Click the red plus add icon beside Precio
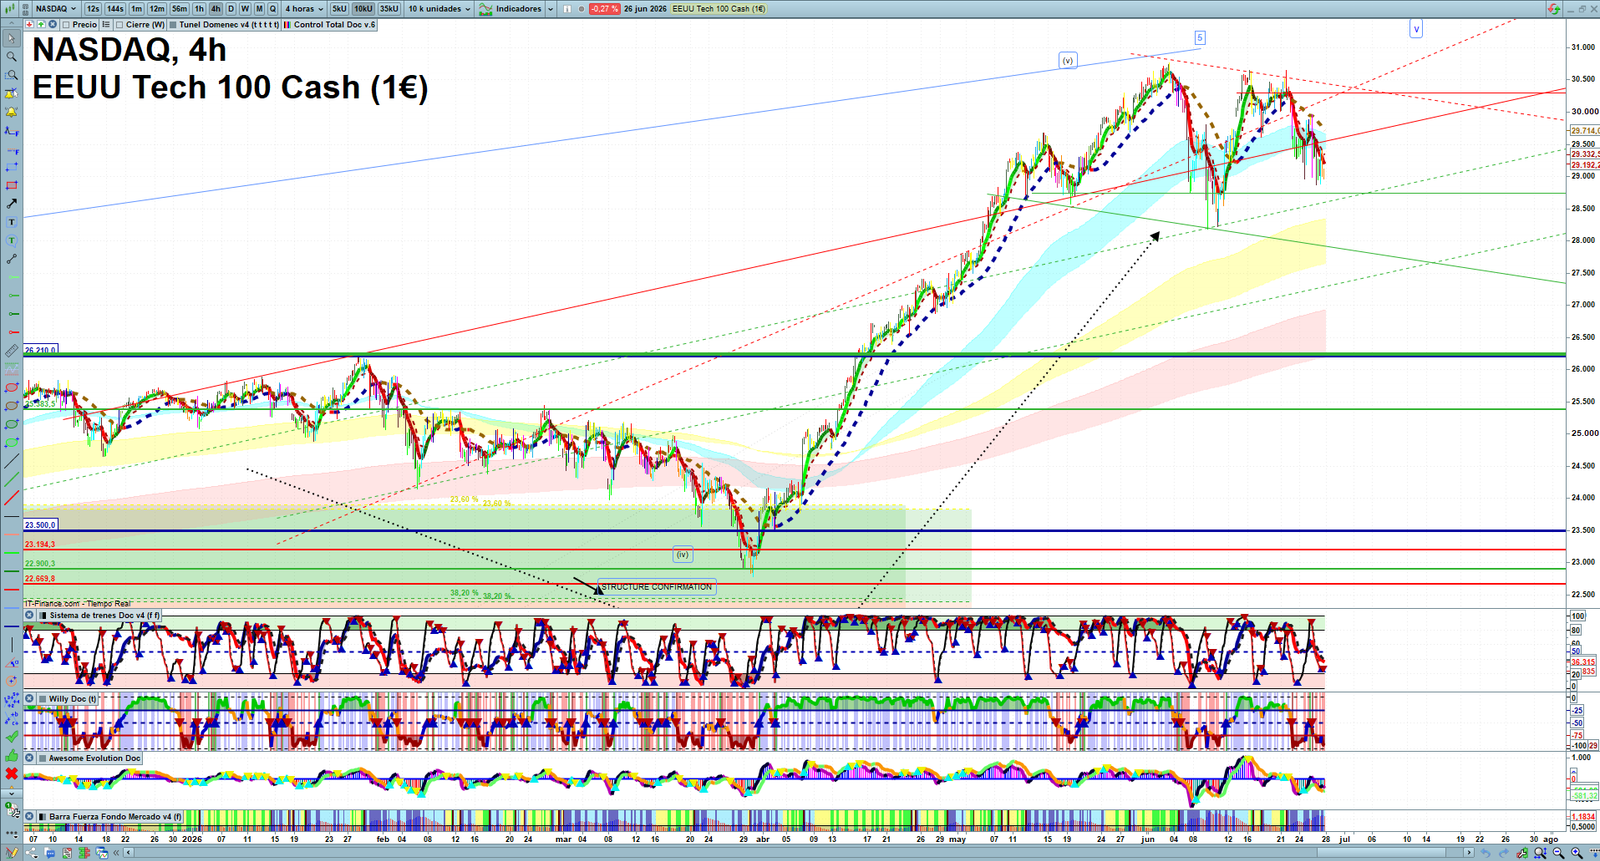The height and width of the screenshot is (861, 1600). click(29, 24)
